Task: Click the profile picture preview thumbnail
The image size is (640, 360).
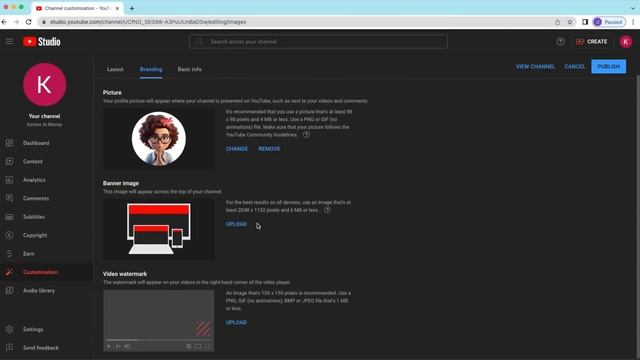Action: (x=158, y=139)
